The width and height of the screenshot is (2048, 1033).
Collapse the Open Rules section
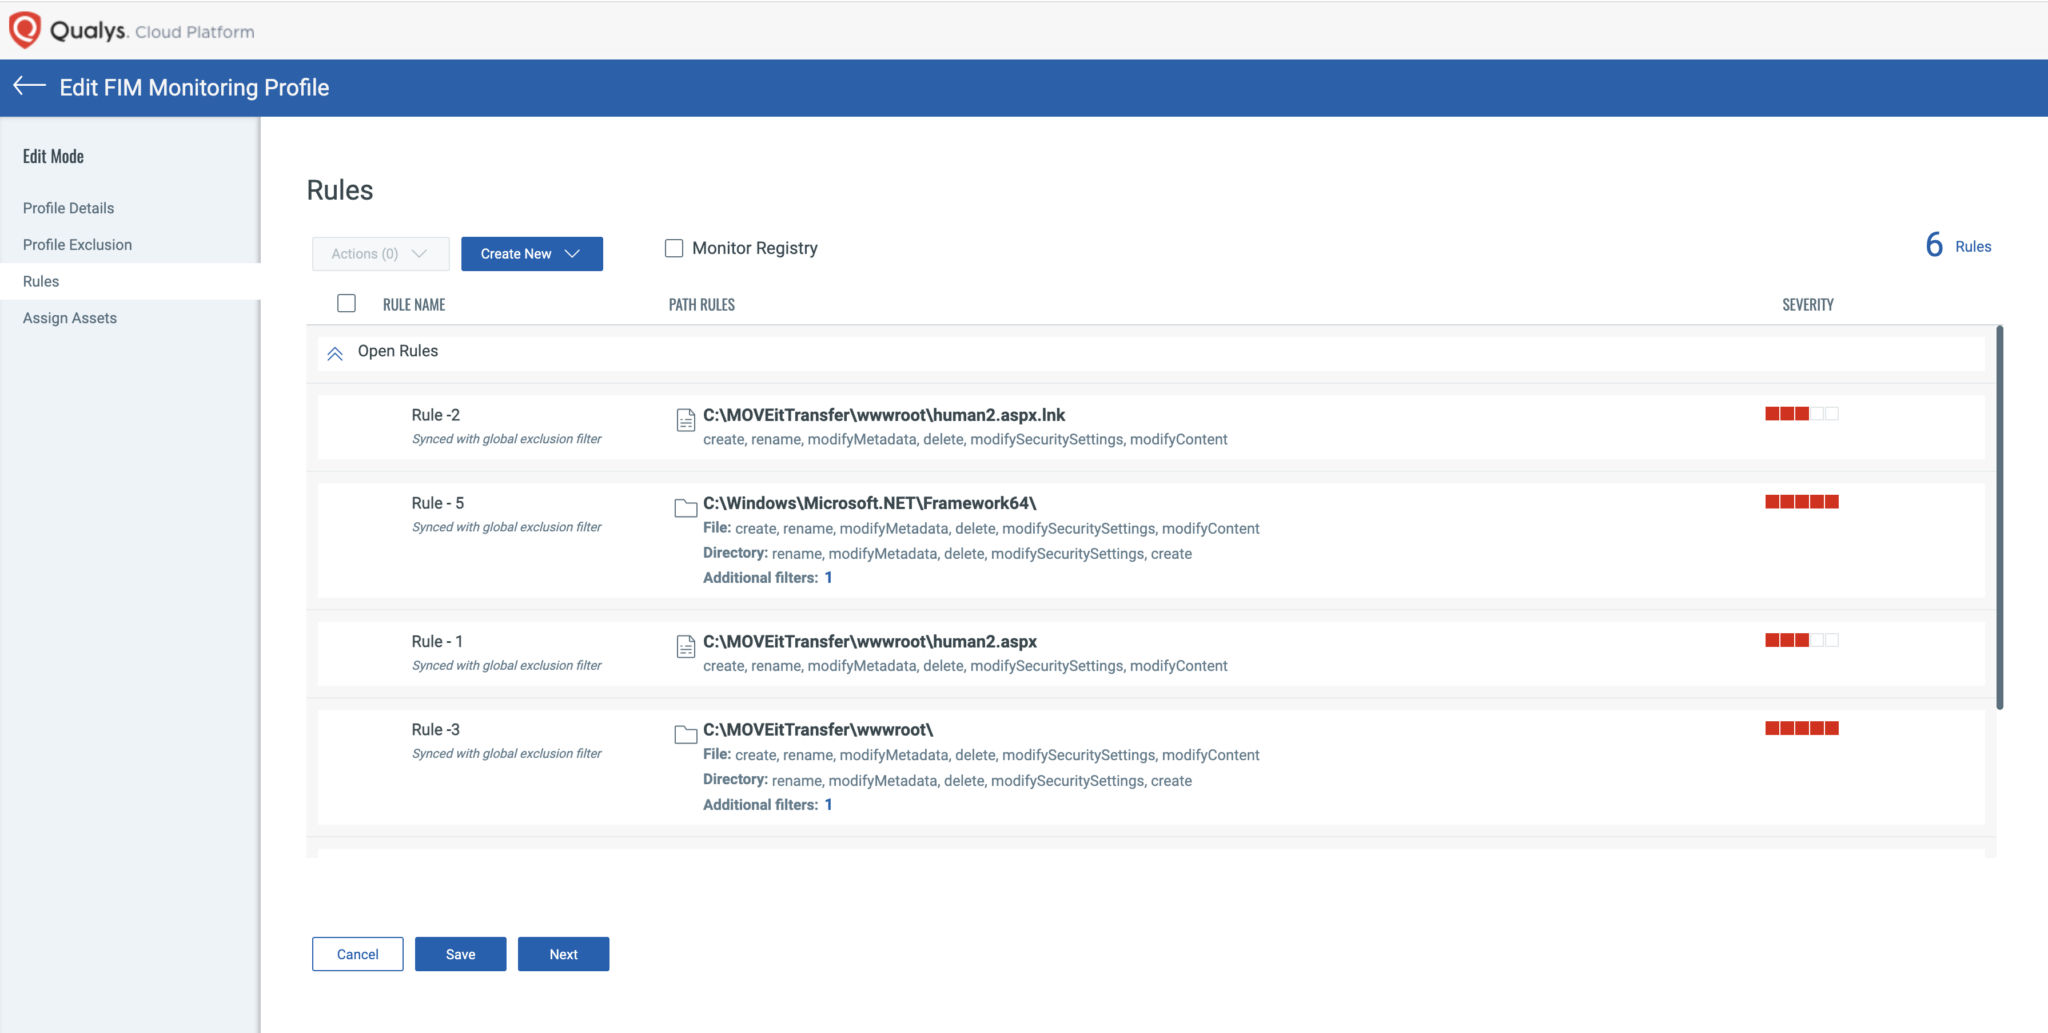335,352
